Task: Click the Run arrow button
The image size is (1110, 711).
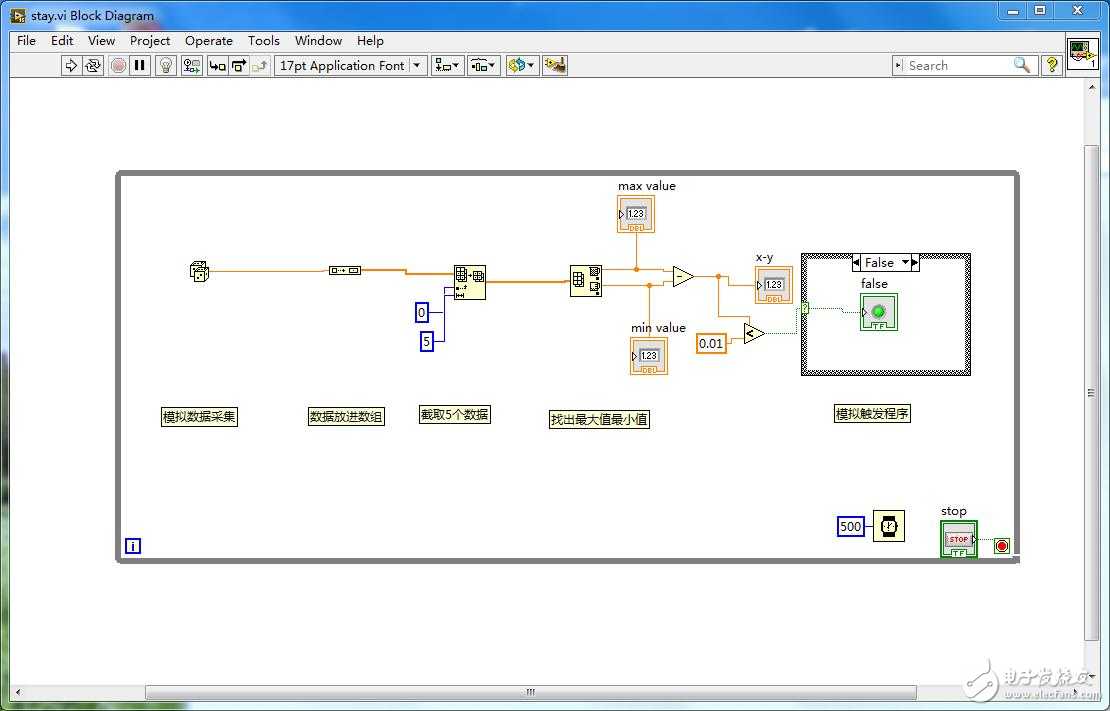Action: 71,66
